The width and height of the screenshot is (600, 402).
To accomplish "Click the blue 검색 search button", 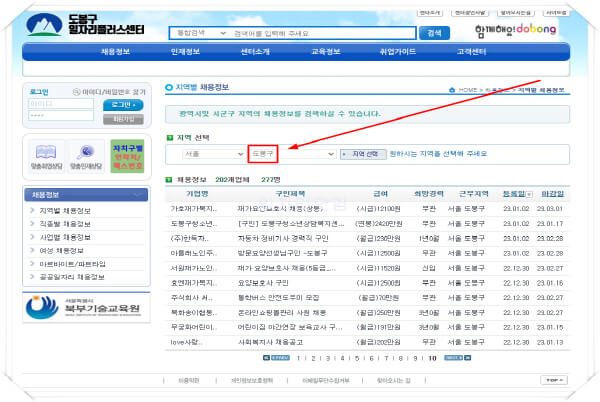I will pyautogui.click(x=434, y=33).
